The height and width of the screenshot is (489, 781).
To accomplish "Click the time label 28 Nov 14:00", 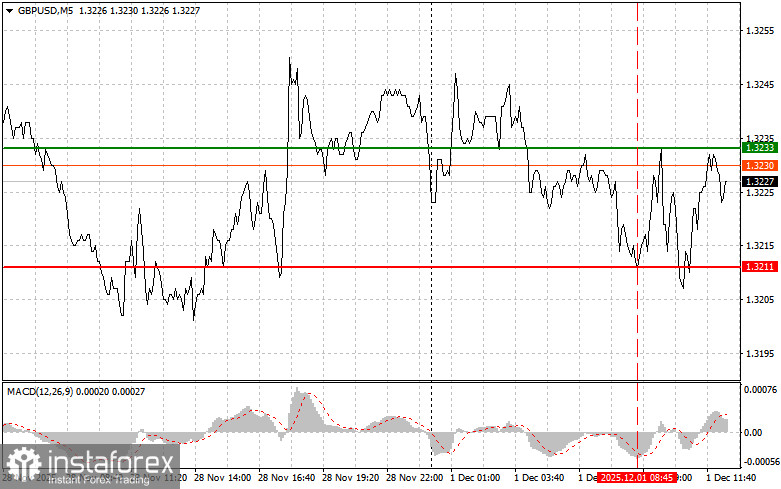I will click(x=223, y=478).
